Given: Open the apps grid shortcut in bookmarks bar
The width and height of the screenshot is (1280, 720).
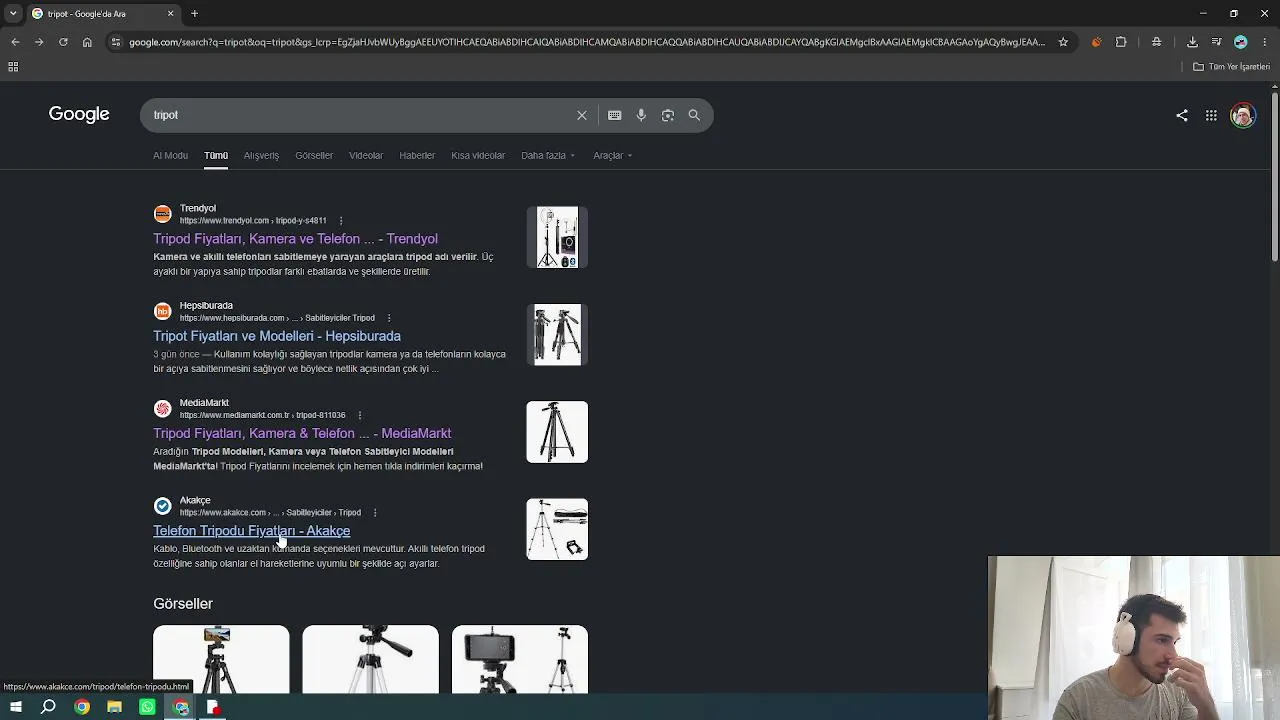Looking at the screenshot, I should (13, 67).
